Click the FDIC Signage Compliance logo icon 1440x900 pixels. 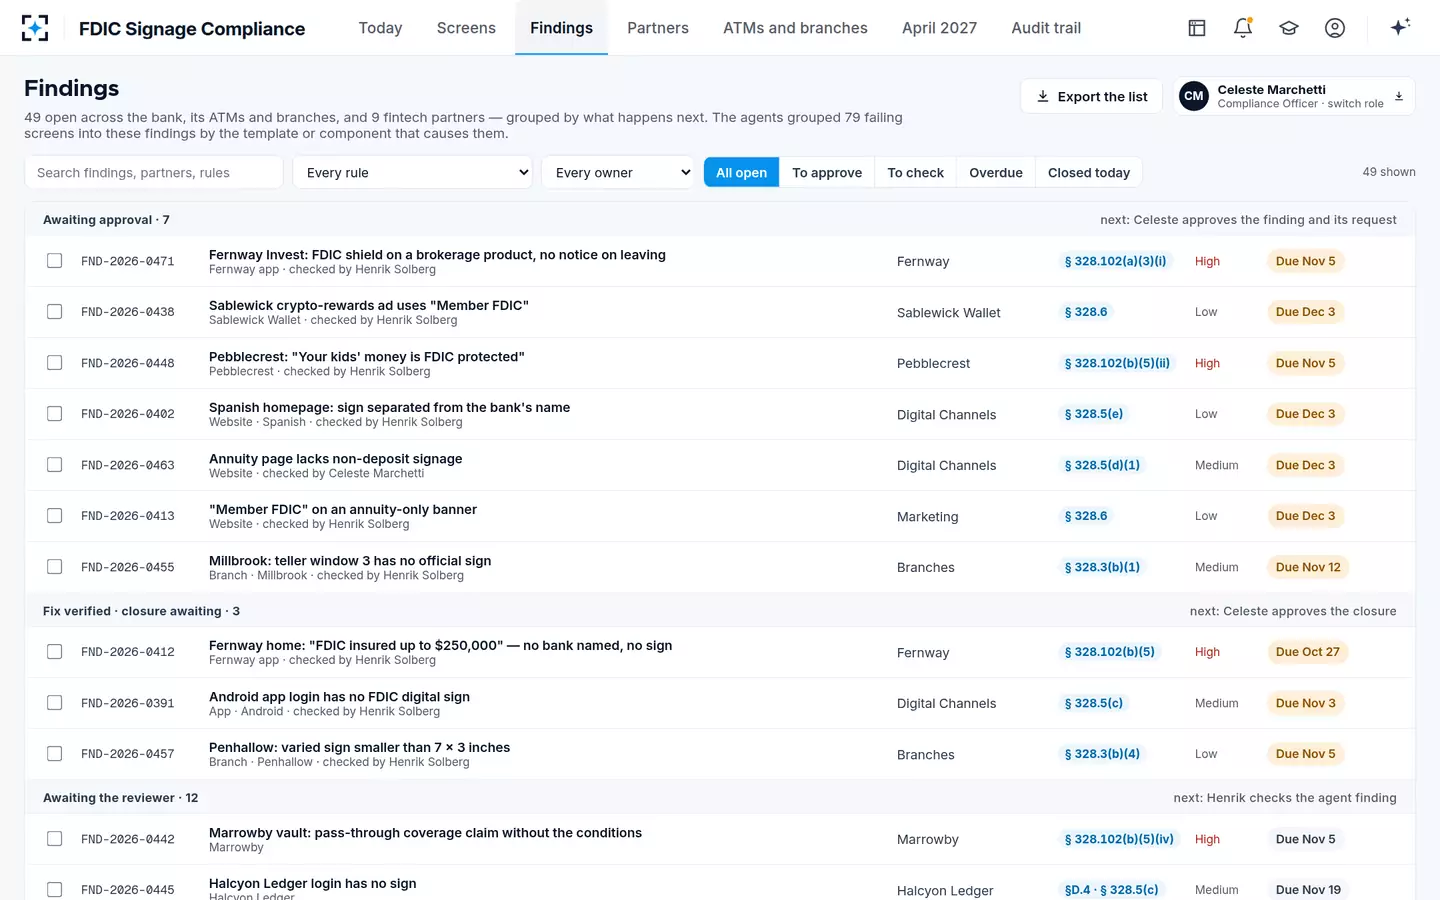(35, 28)
